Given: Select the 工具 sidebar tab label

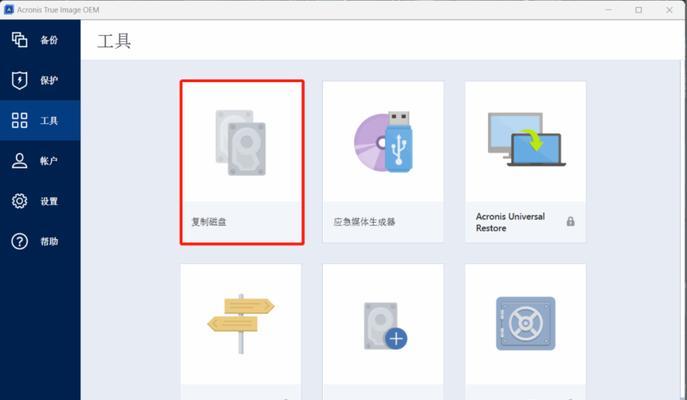Looking at the screenshot, I should [x=49, y=120].
